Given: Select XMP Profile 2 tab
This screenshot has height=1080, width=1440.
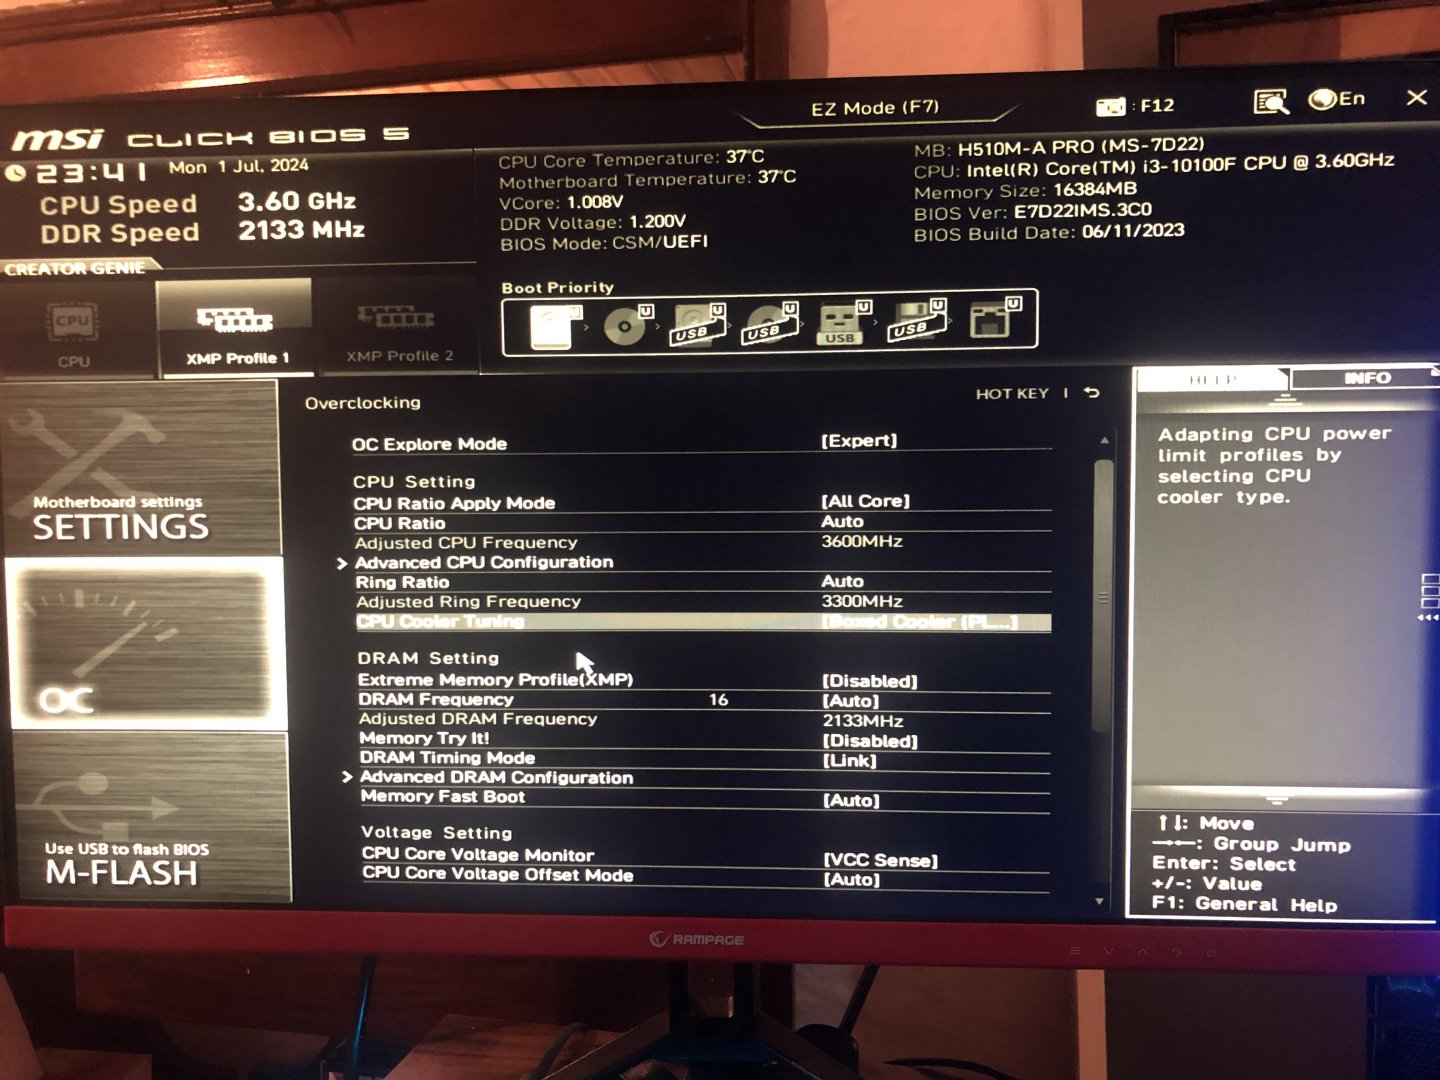Looking at the screenshot, I should [x=397, y=329].
